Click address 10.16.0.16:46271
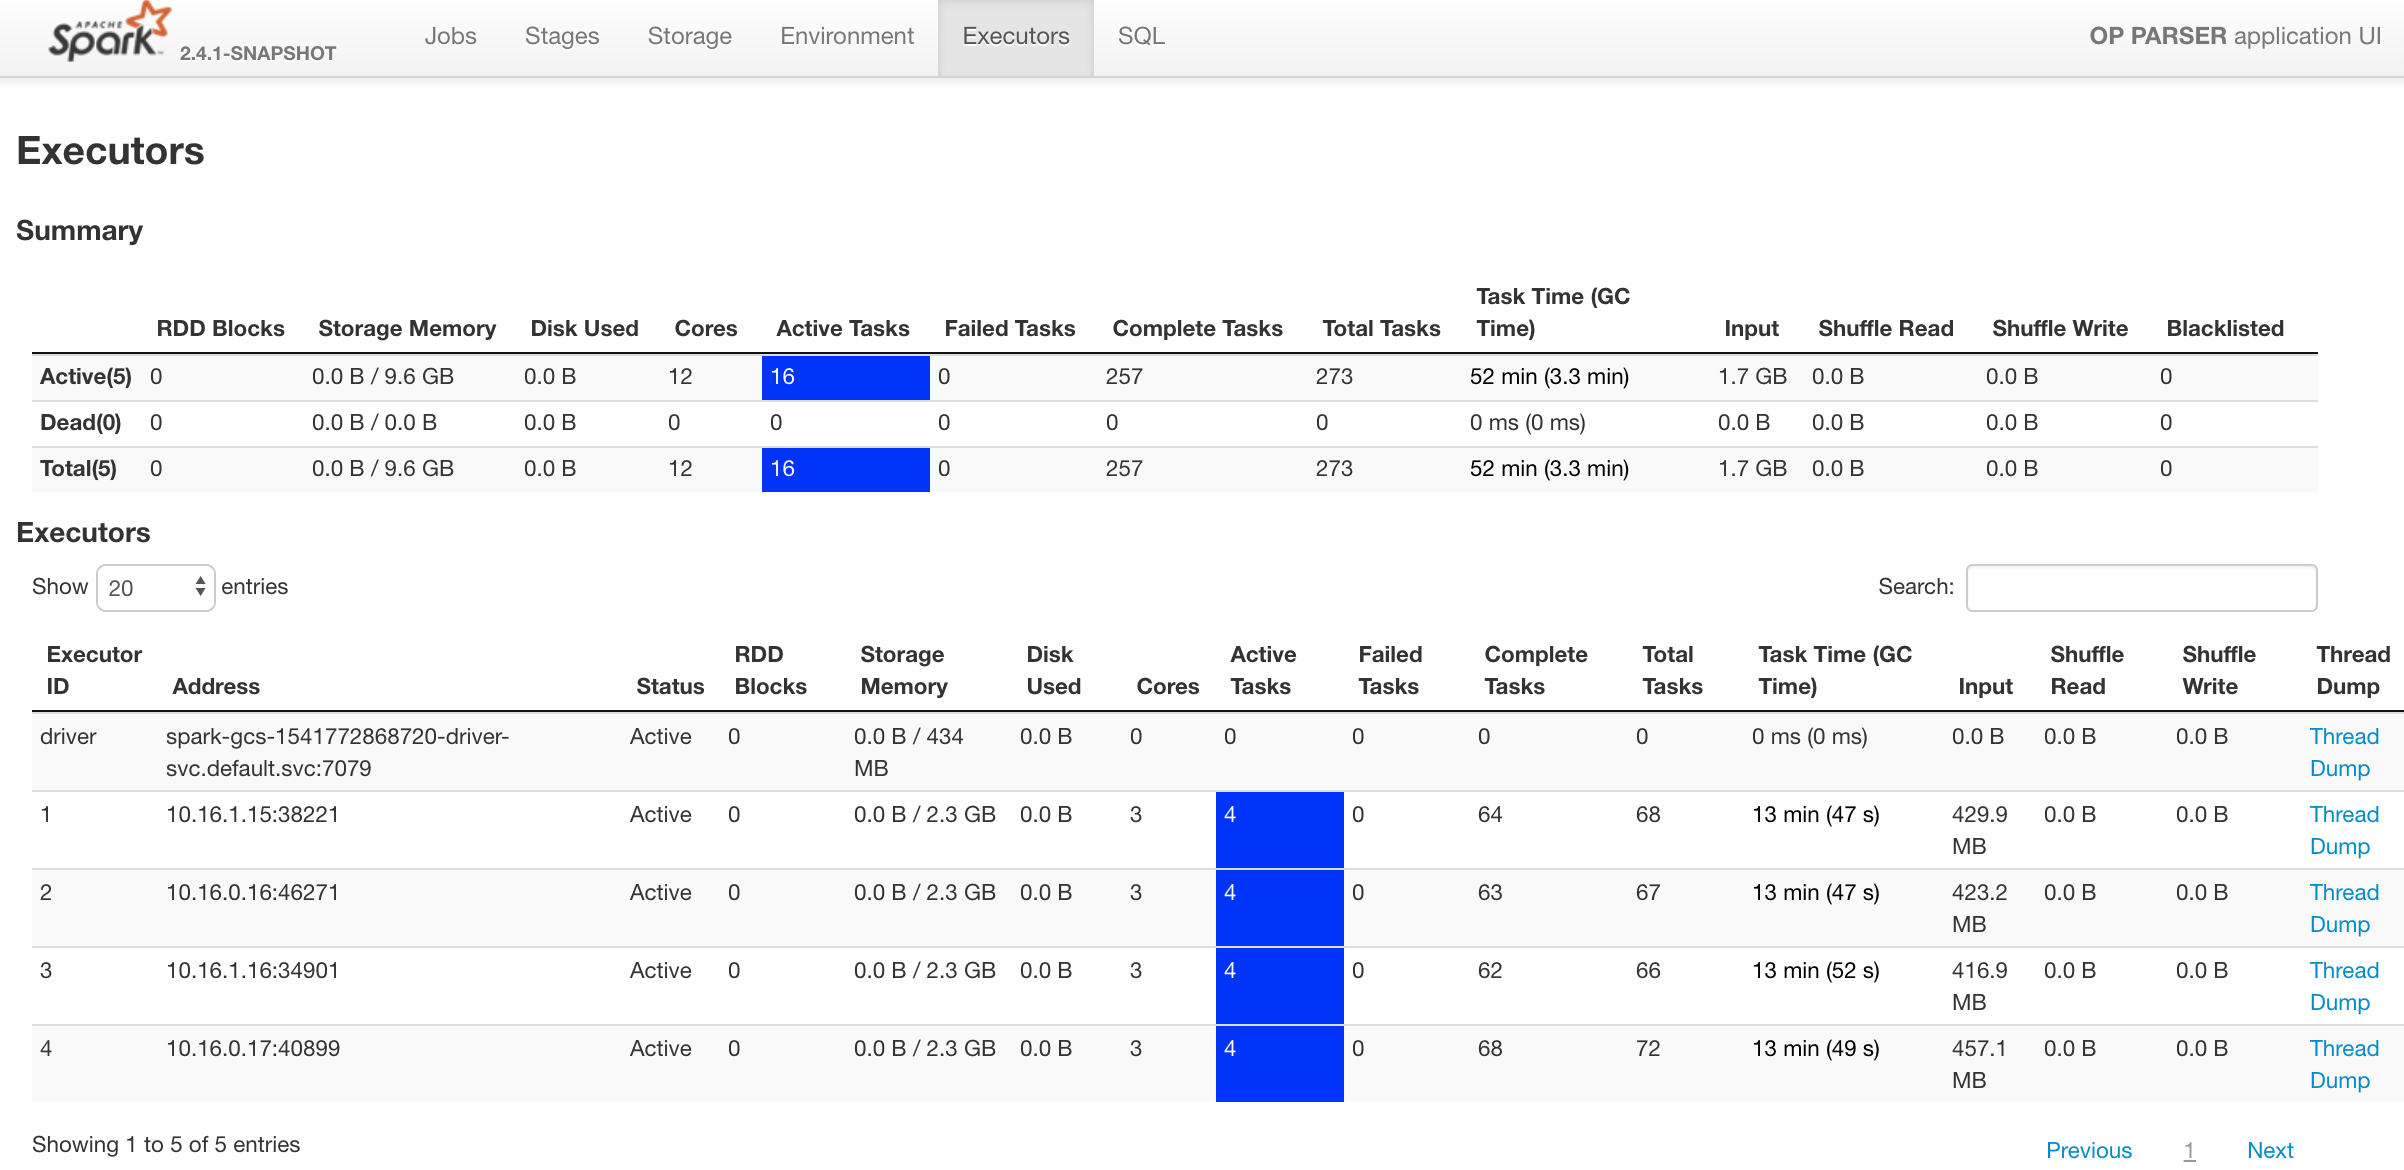The width and height of the screenshot is (2404, 1170). point(252,893)
